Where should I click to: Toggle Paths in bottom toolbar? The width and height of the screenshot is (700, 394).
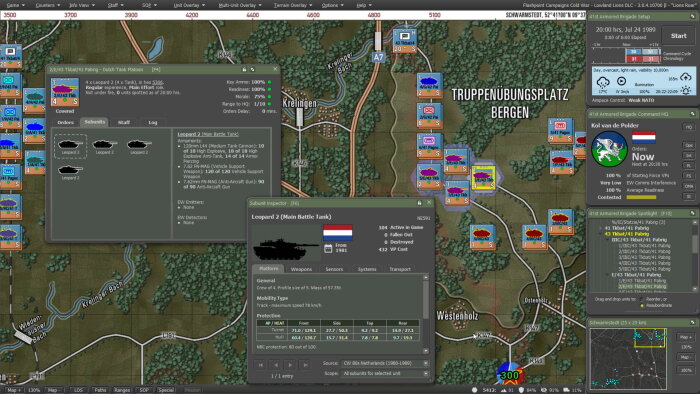(100, 390)
